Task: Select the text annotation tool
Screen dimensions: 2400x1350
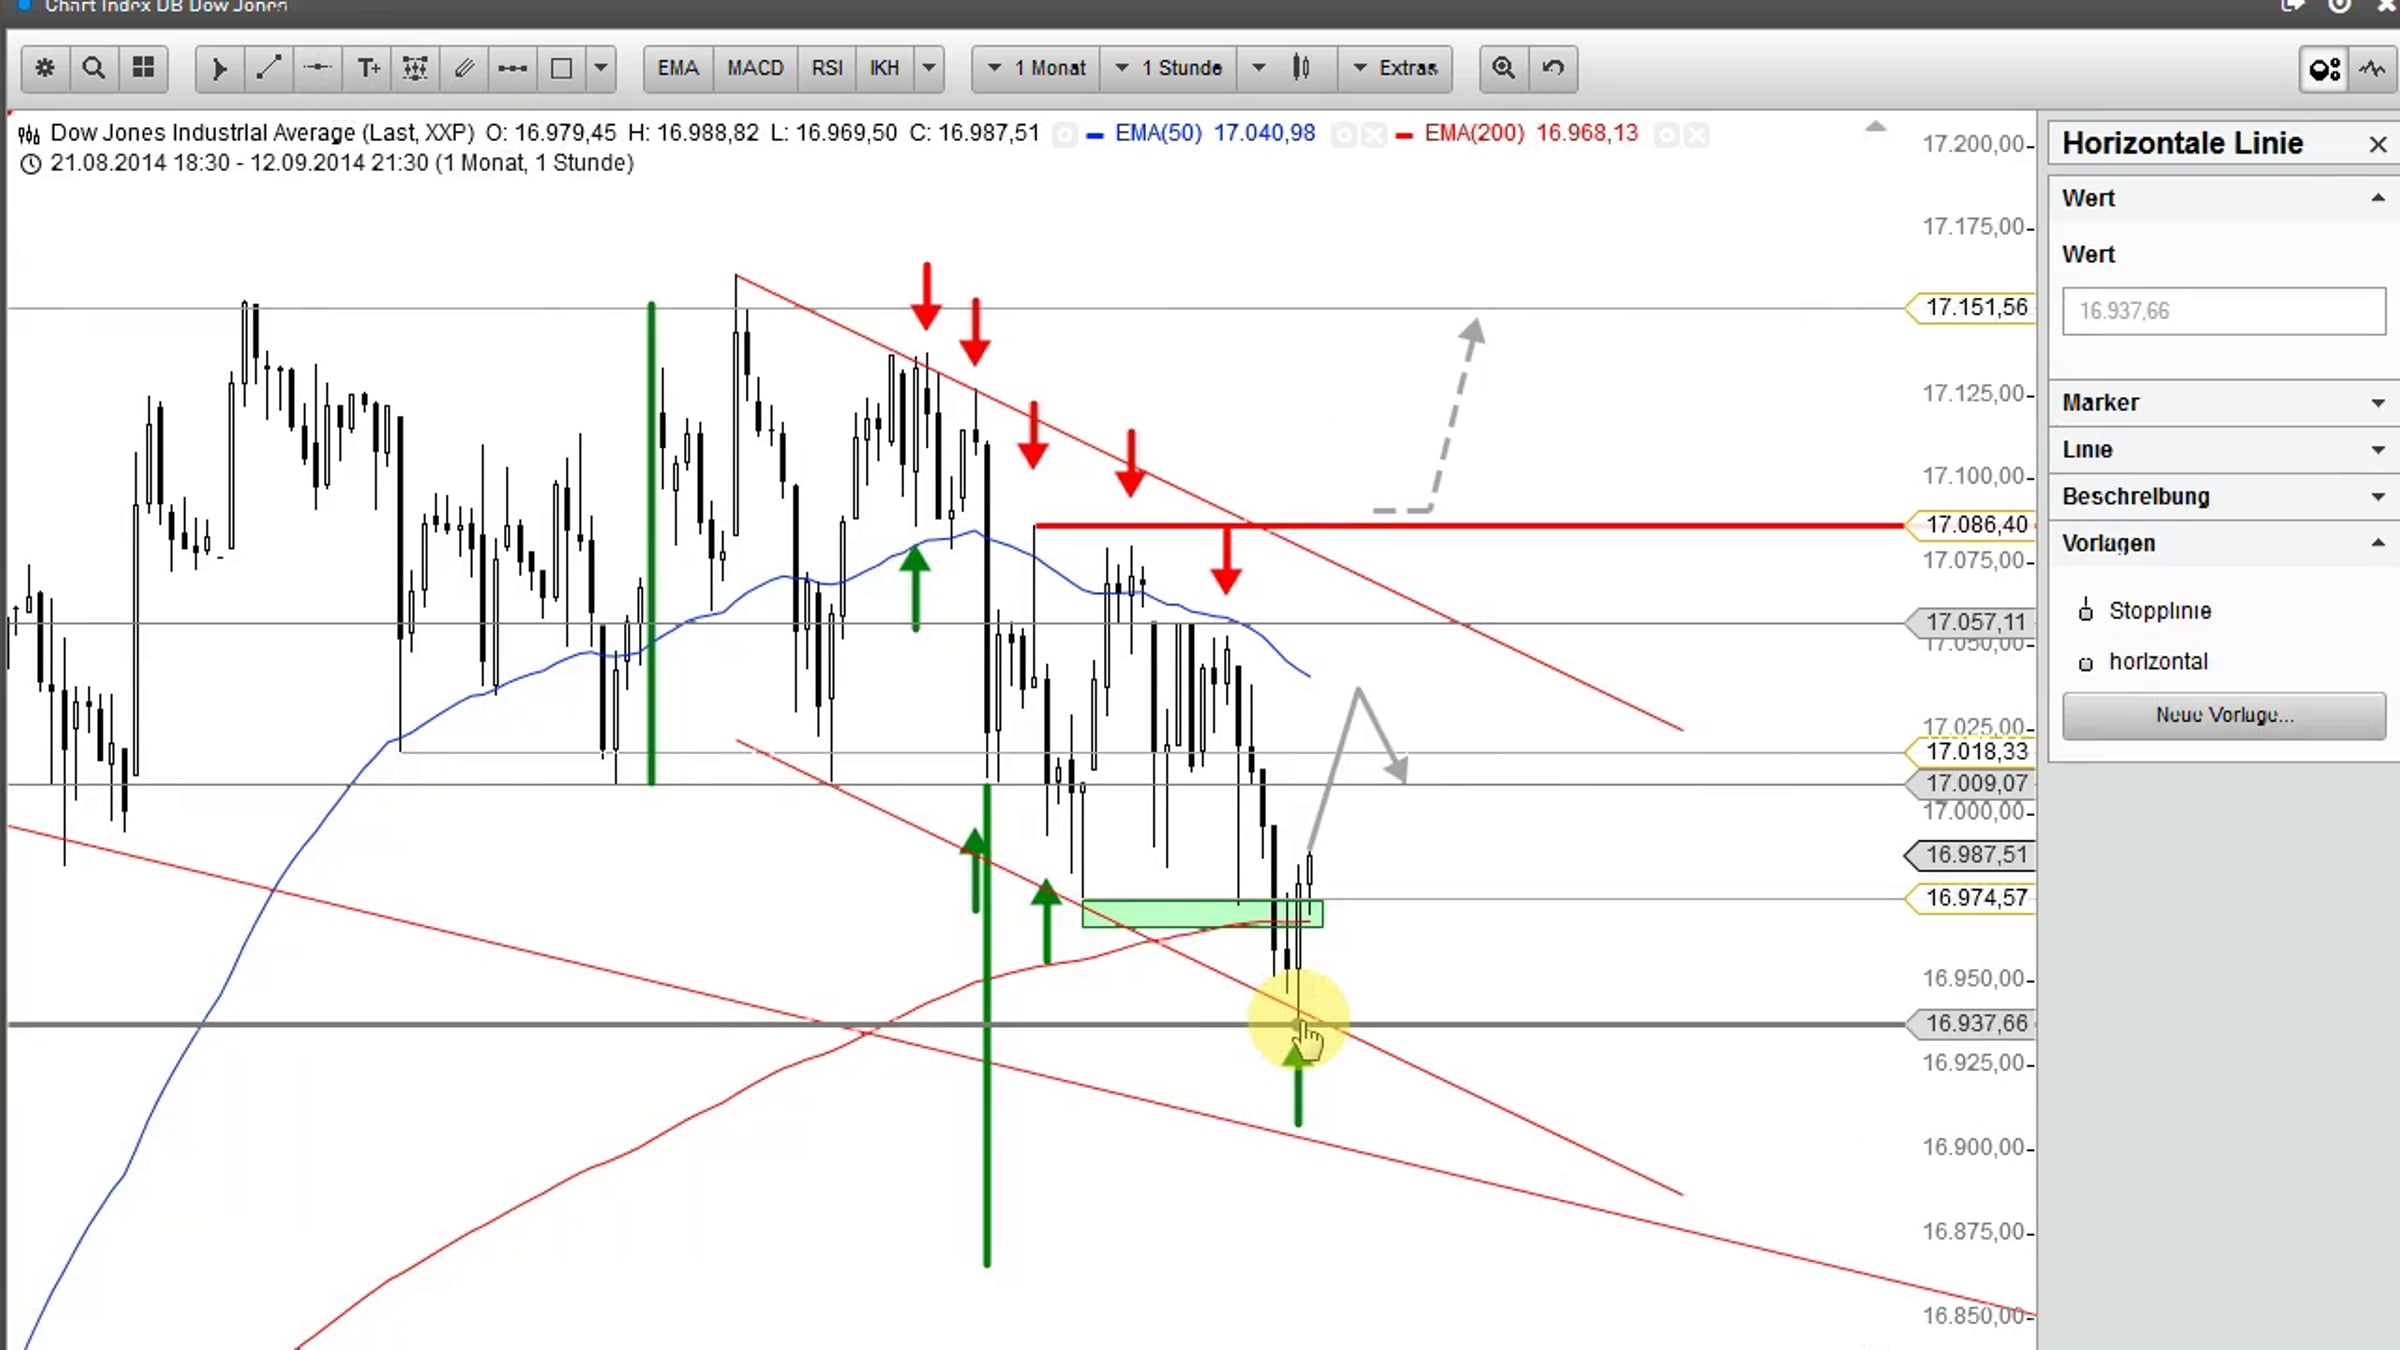Action: pyautogui.click(x=367, y=68)
